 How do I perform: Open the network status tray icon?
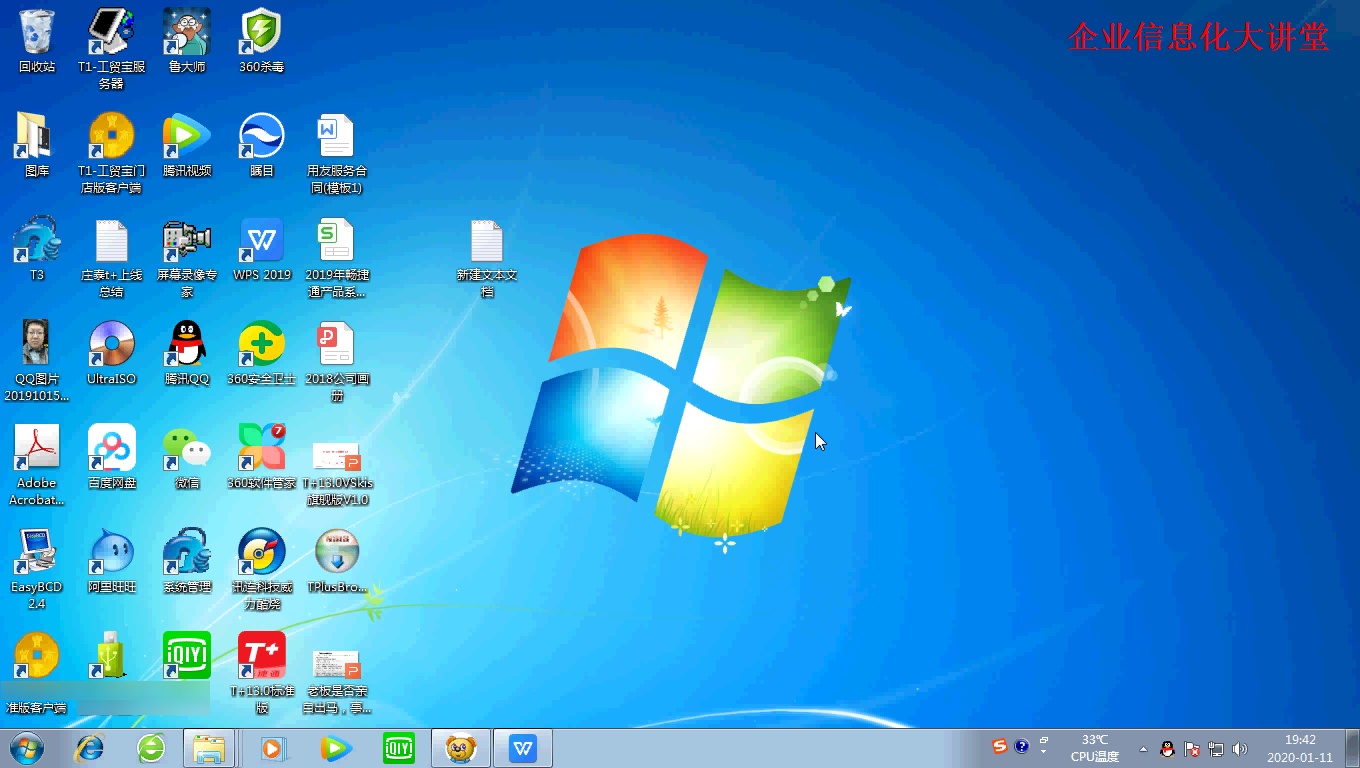[1216, 749]
